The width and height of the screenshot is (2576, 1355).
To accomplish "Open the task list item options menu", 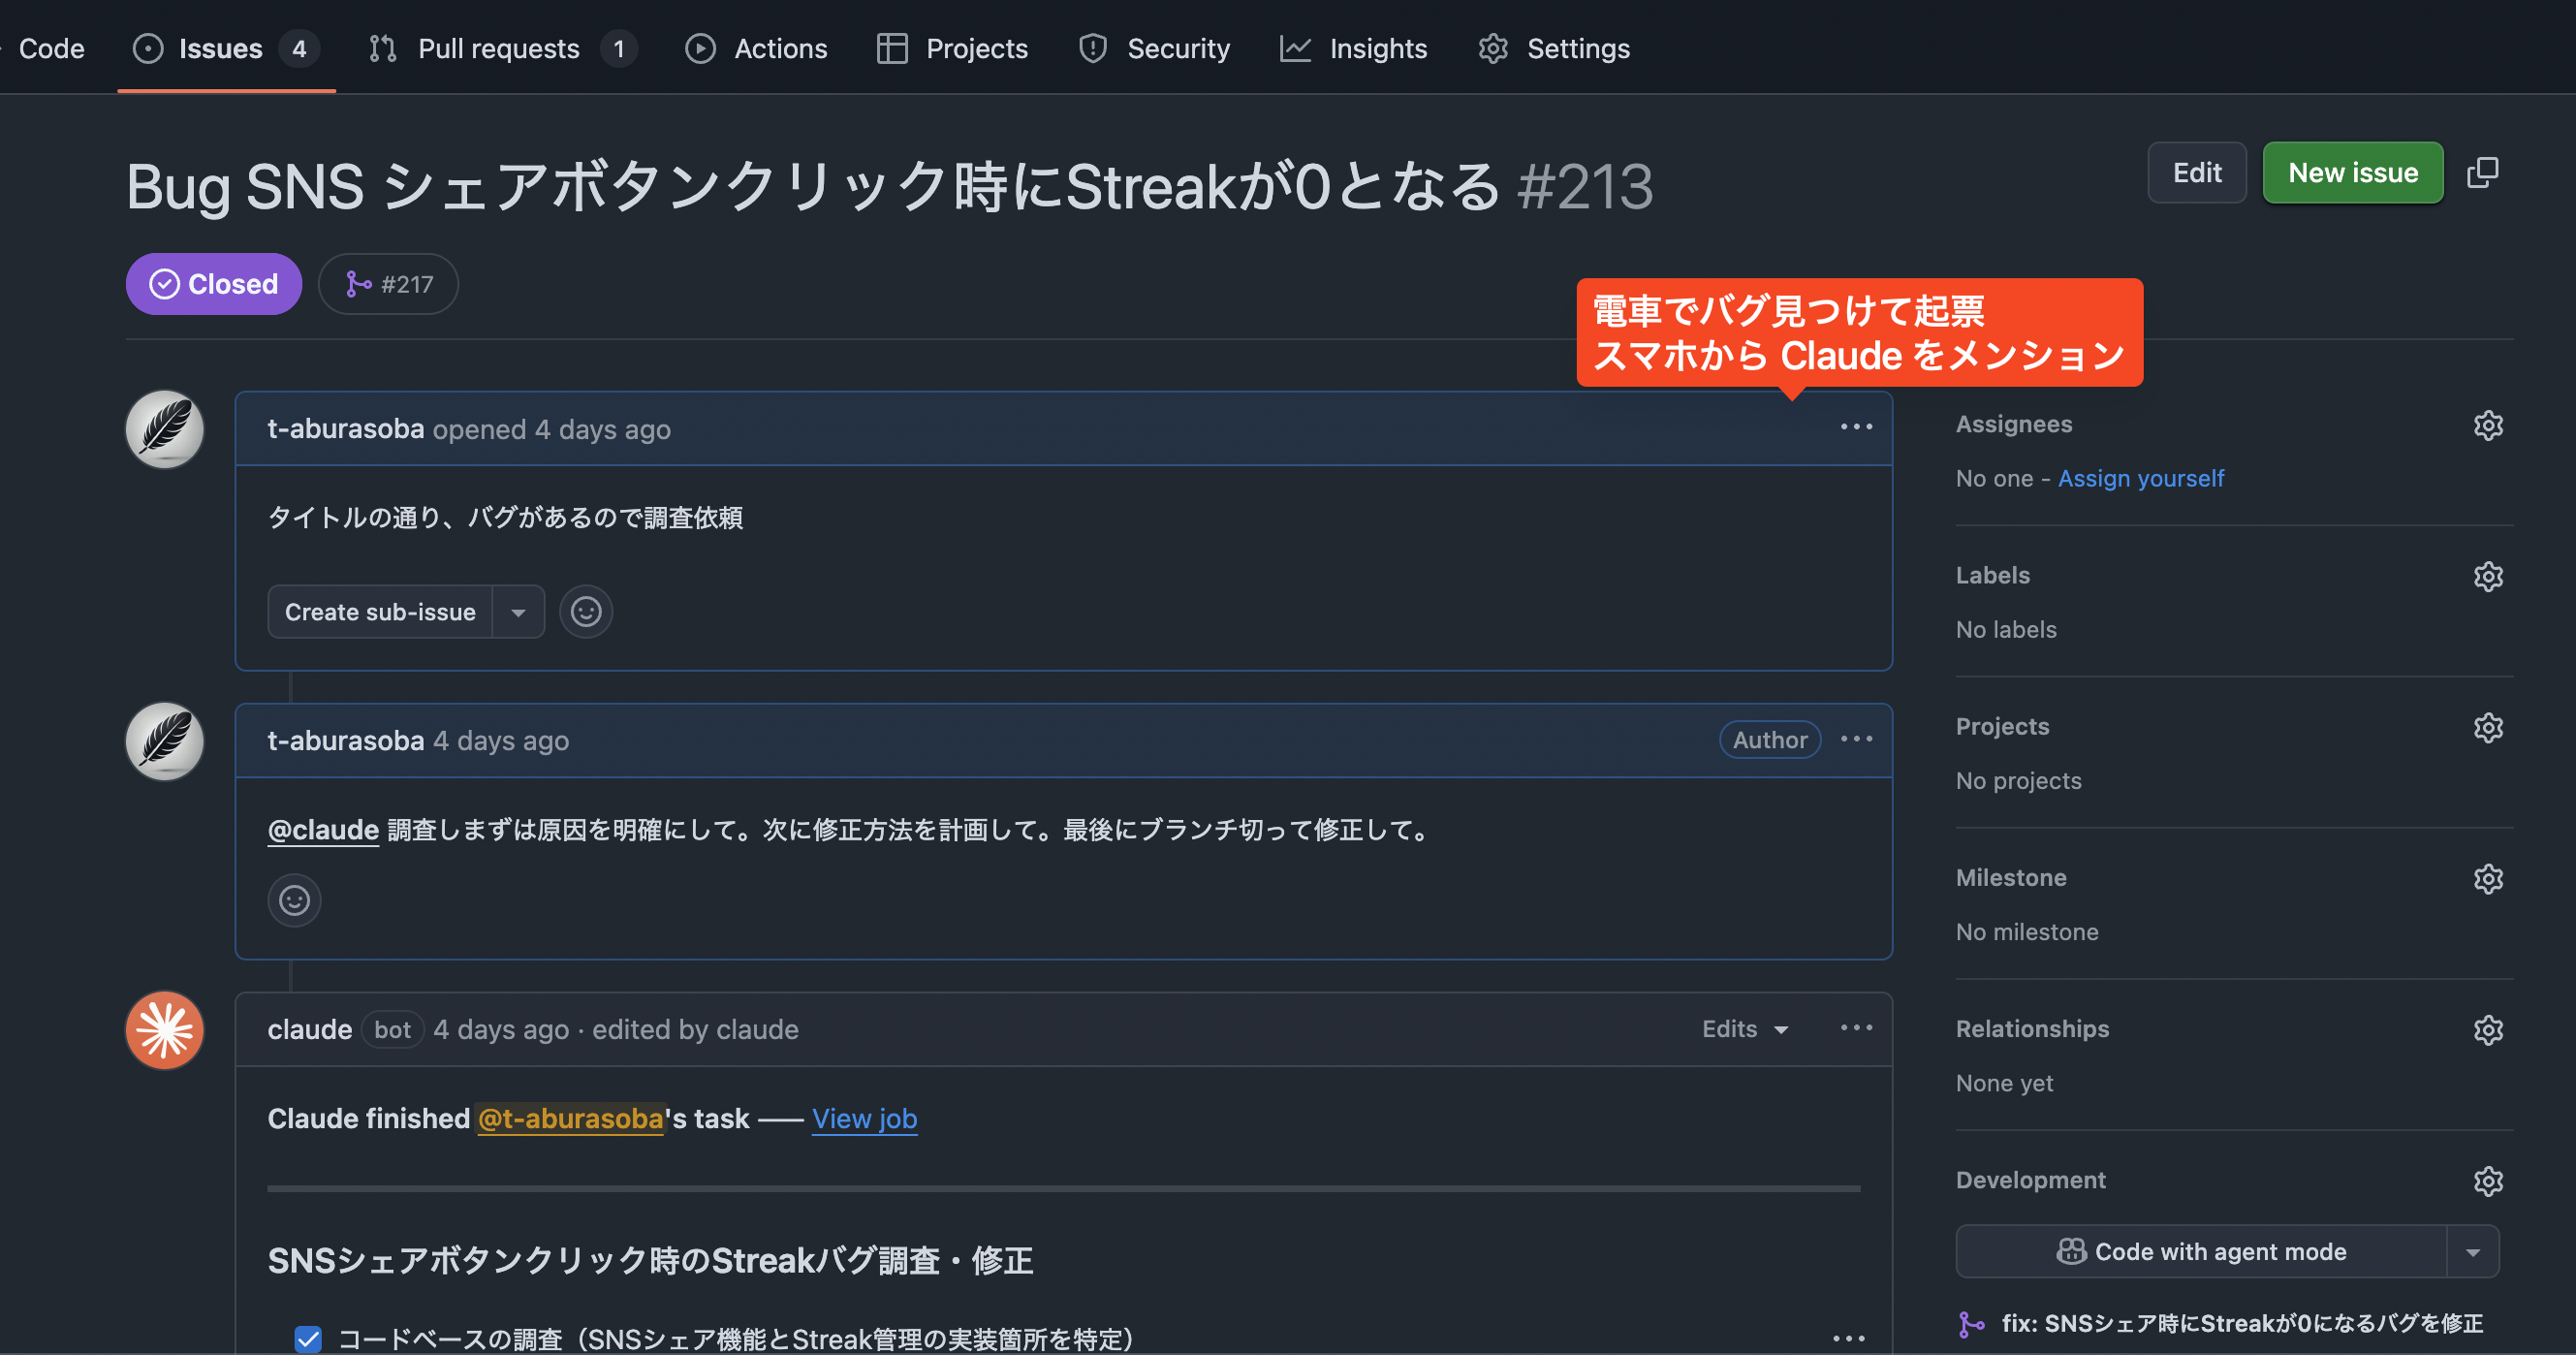I will 1848,1338.
